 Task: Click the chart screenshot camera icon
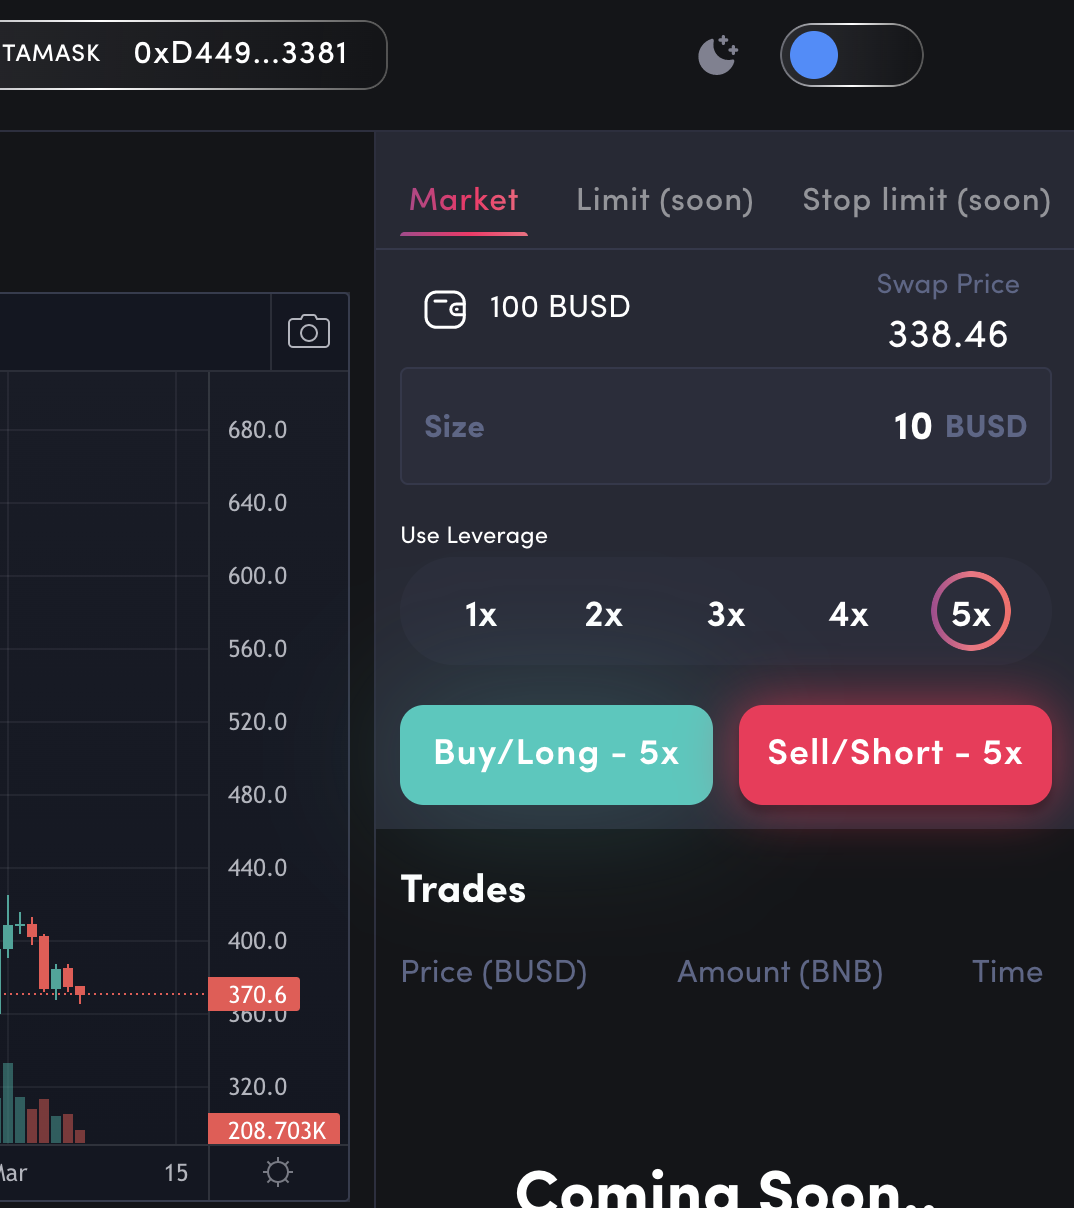pyautogui.click(x=309, y=332)
